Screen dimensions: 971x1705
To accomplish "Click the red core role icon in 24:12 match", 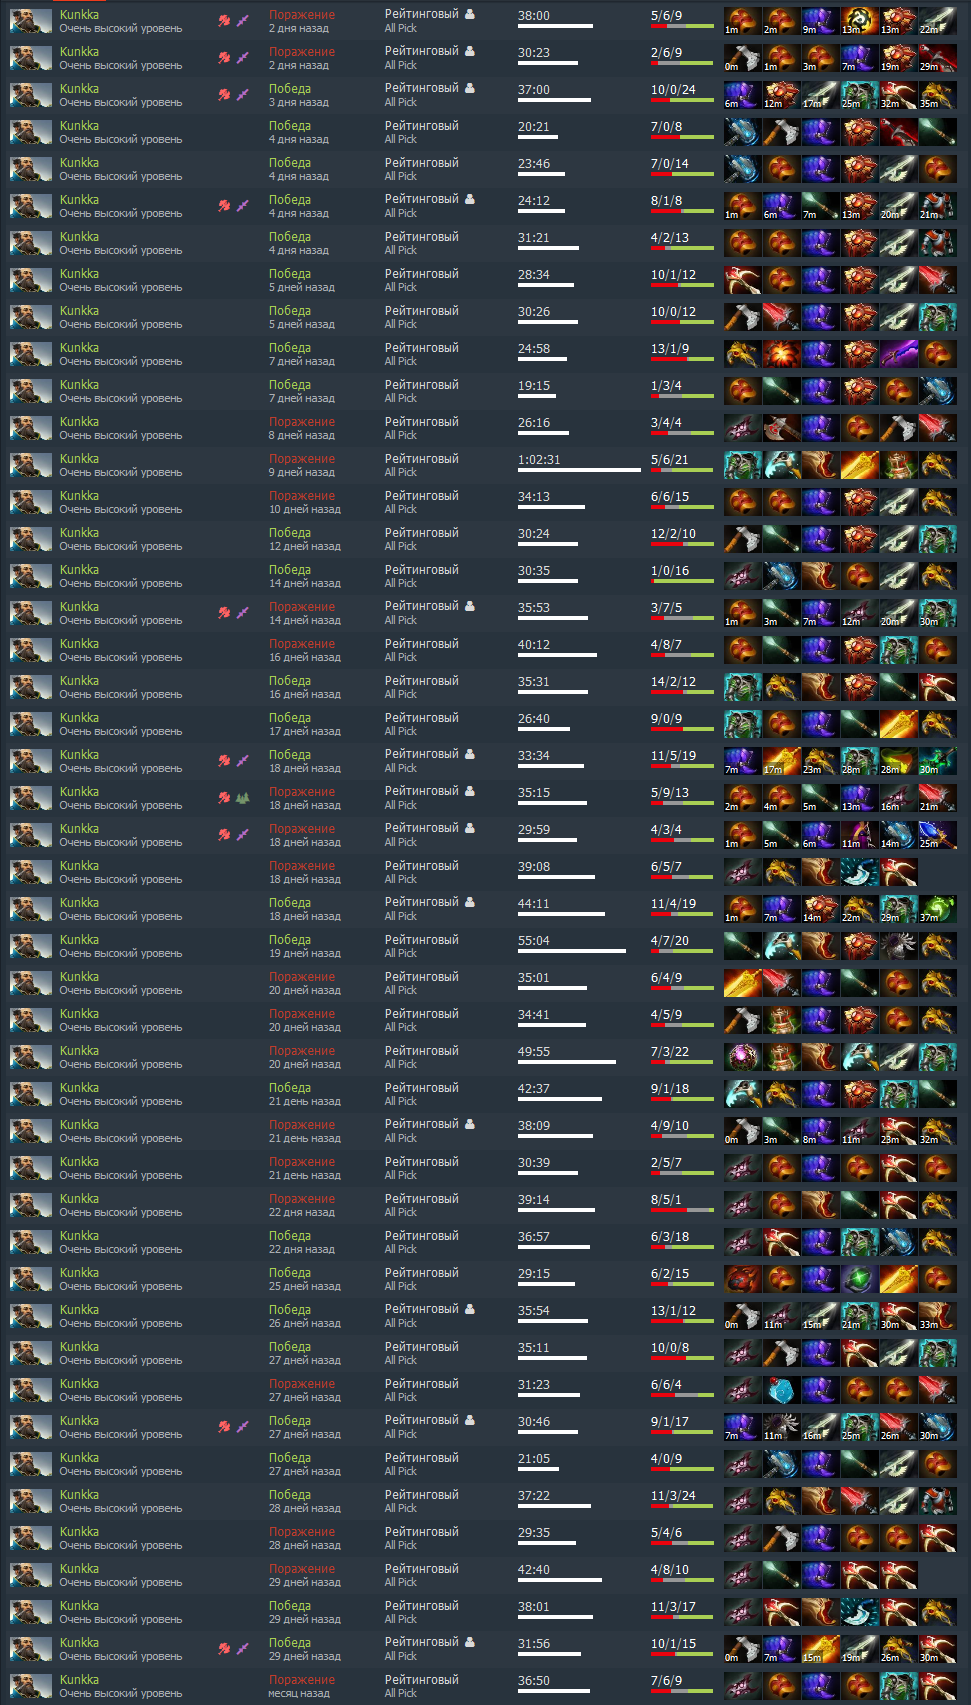I will 225,206.
